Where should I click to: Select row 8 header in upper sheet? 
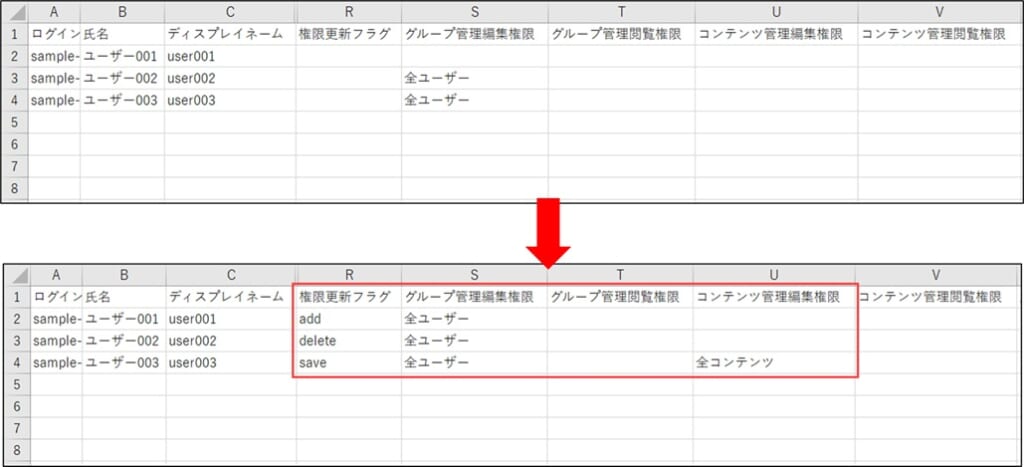tap(15, 188)
